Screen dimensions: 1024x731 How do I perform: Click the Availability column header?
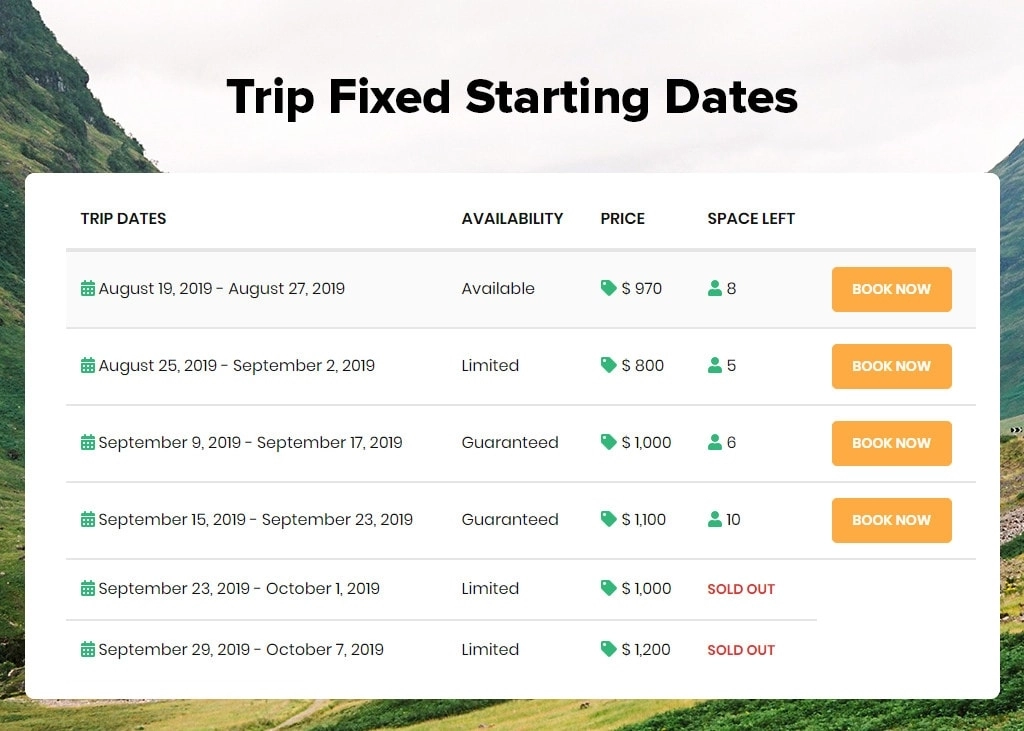(512, 218)
